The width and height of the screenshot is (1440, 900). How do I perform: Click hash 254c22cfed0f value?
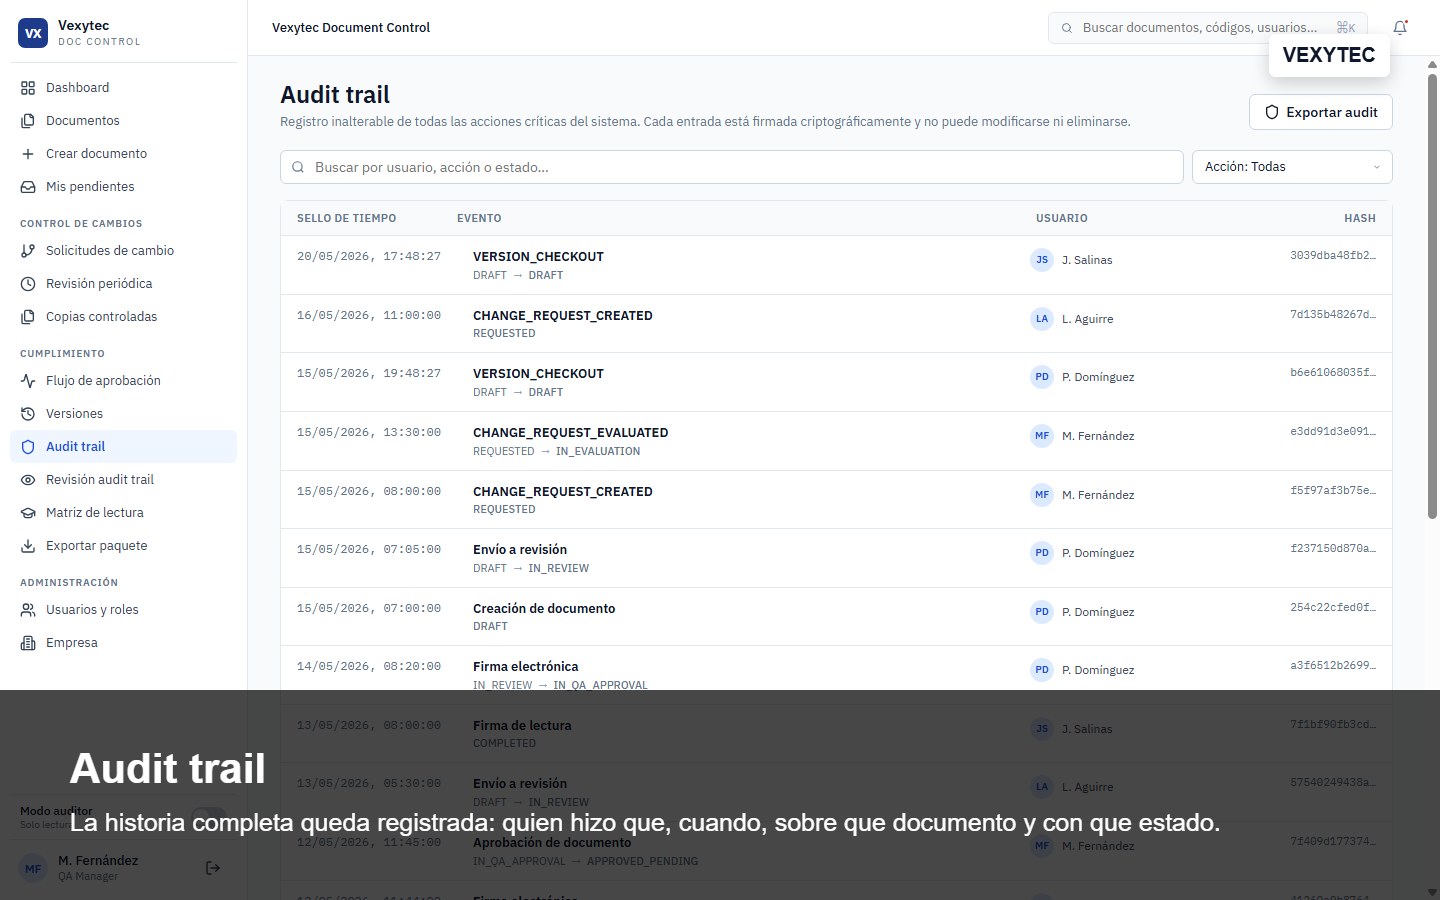pyautogui.click(x=1333, y=608)
